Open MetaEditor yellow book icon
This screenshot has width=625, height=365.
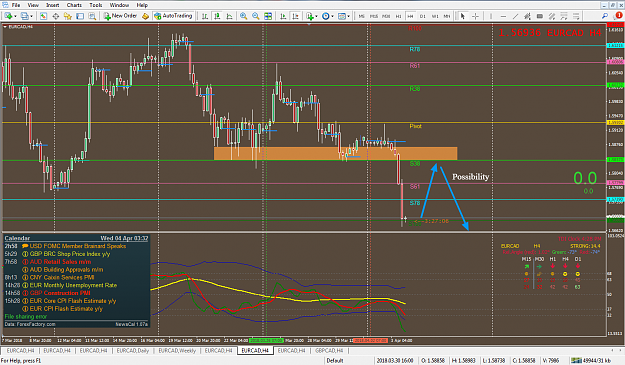(145, 16)
